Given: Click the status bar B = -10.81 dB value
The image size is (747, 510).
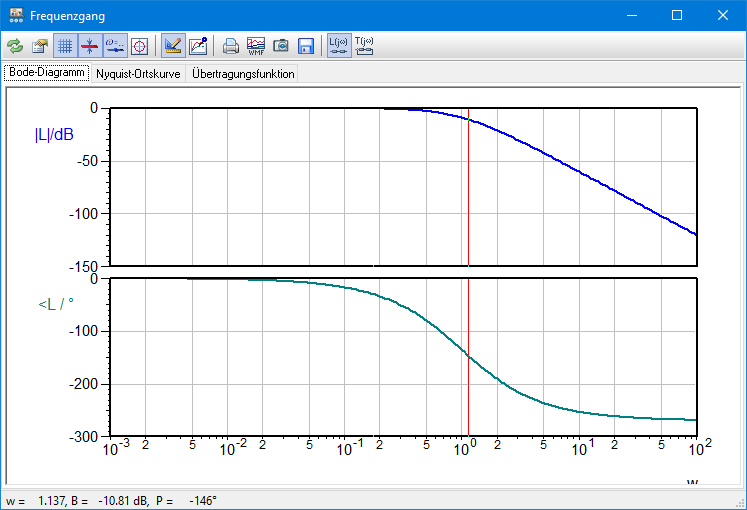Looking at the screenshot, I should pyautogui.click(x=110, y=500).
